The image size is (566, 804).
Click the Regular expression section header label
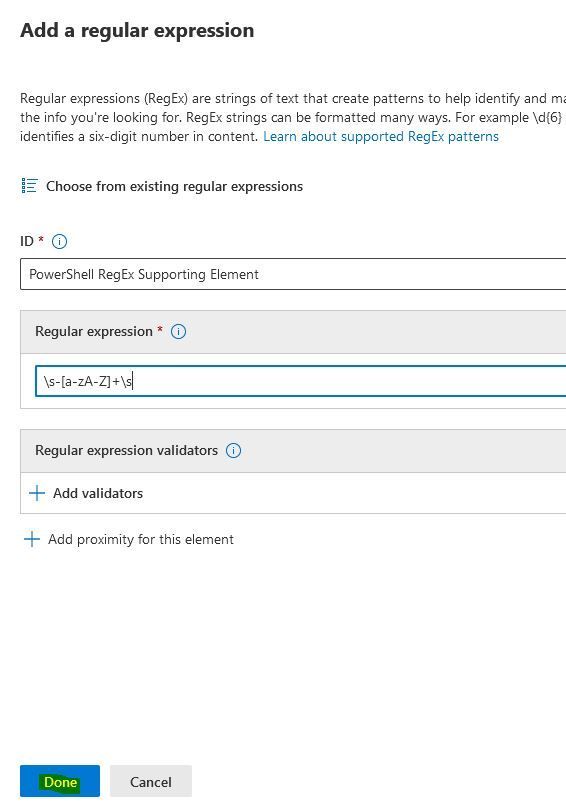(x=94, y=331)
